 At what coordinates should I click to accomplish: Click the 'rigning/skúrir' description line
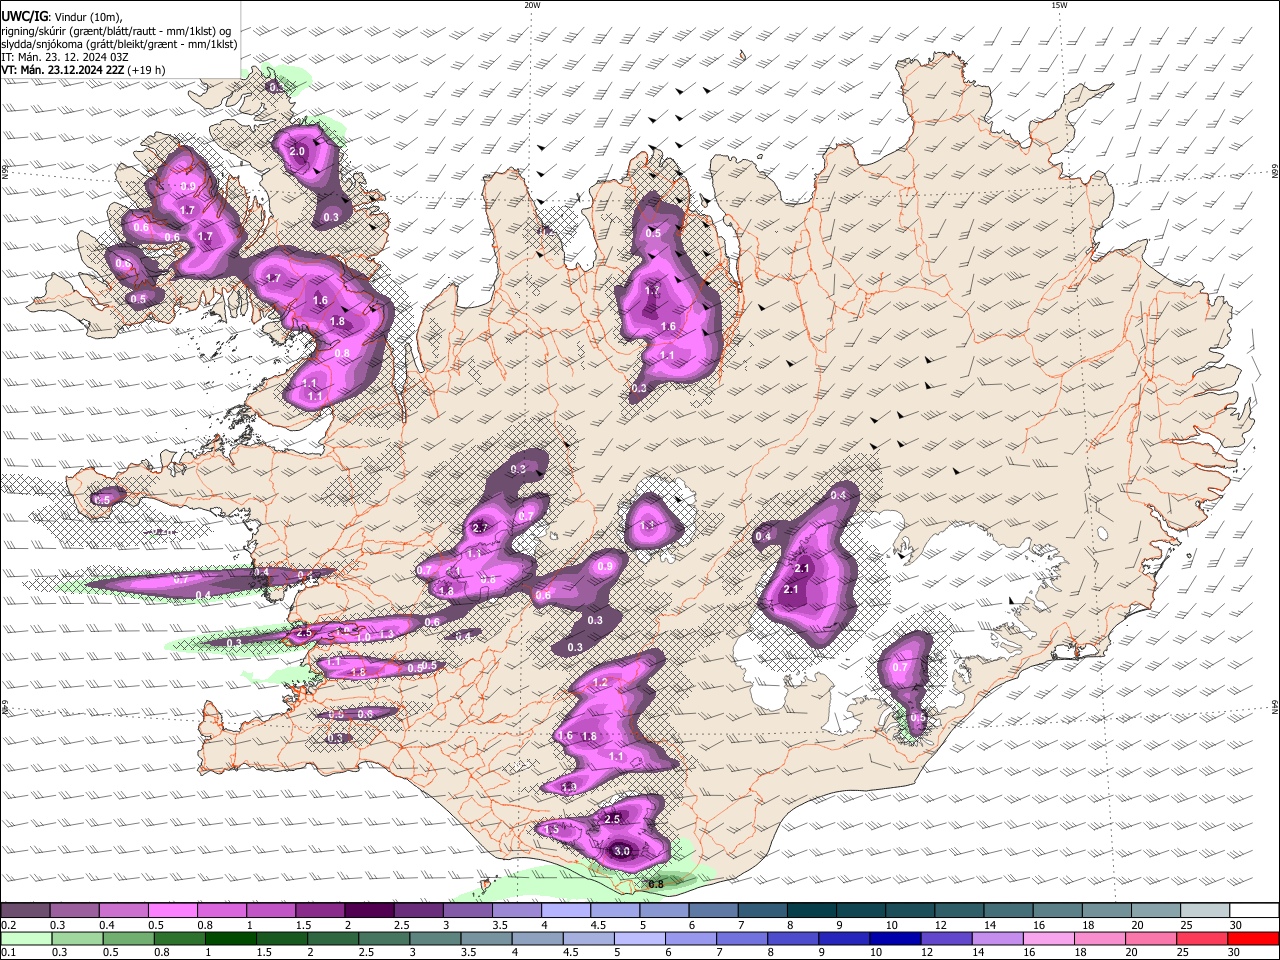click(116, 31)
